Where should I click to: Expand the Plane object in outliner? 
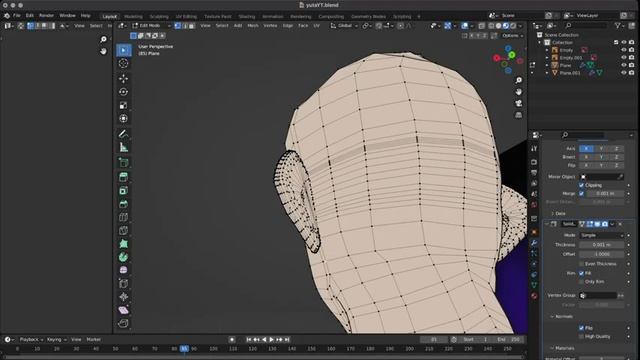(x=547, y=65)
